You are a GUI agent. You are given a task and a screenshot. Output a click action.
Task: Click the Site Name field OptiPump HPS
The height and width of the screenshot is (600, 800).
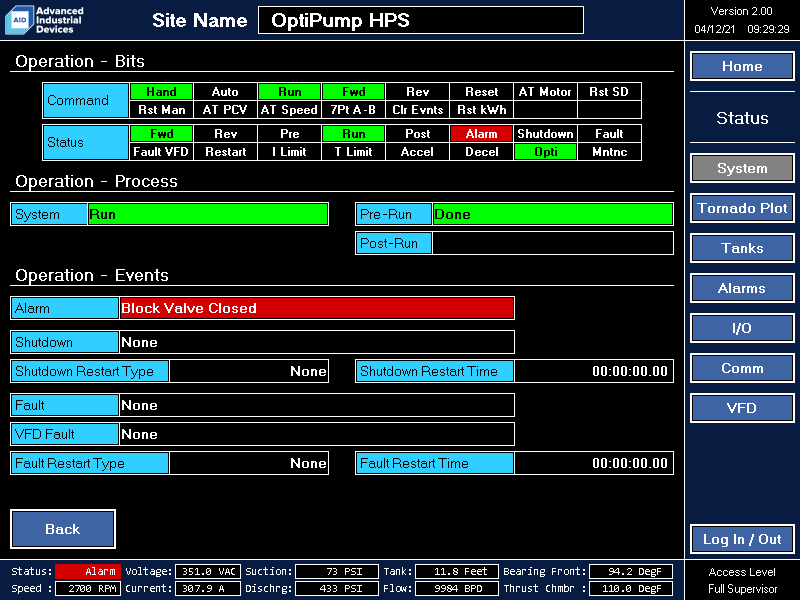click(x=421, y=20)
